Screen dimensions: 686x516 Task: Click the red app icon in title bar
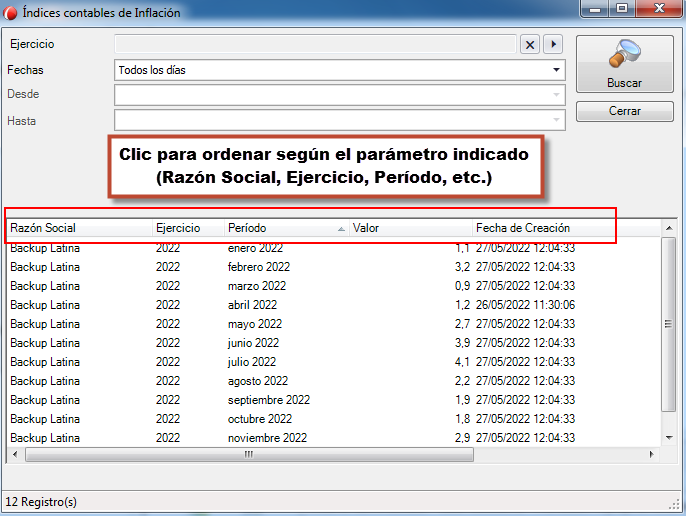[10, 13]
